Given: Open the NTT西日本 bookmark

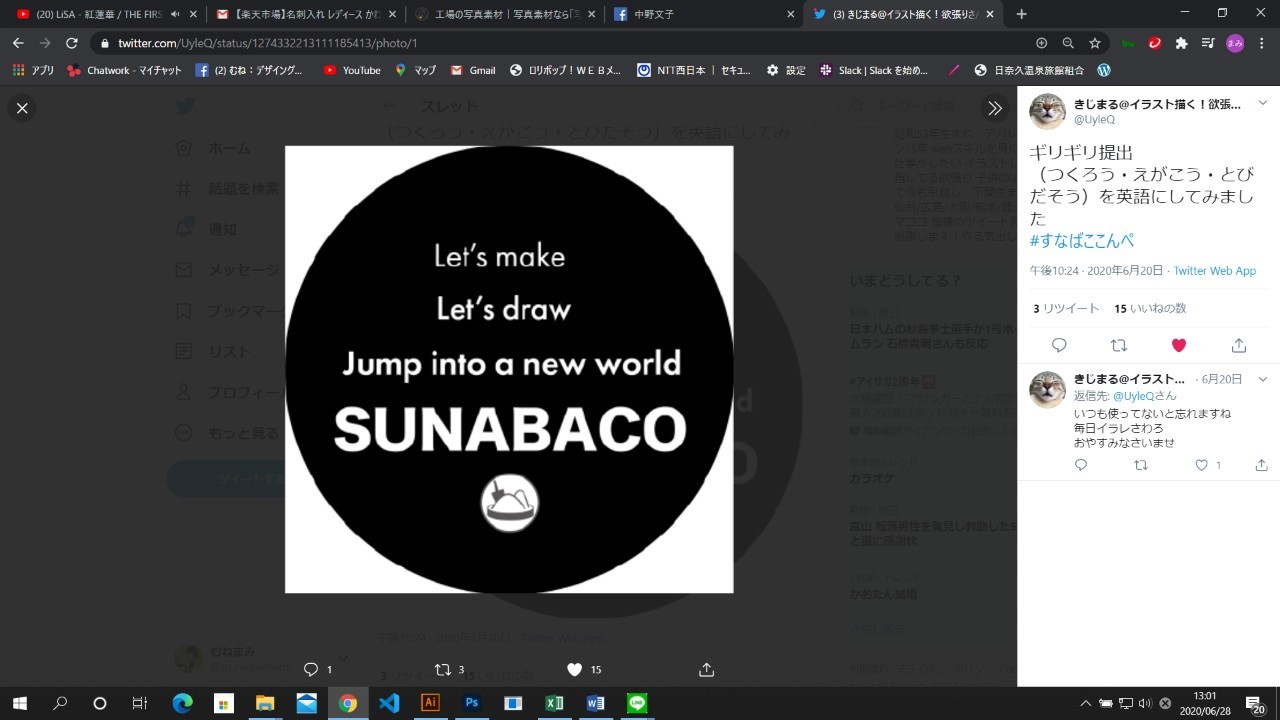Looking at the screenshot, I should pos(696,70).
